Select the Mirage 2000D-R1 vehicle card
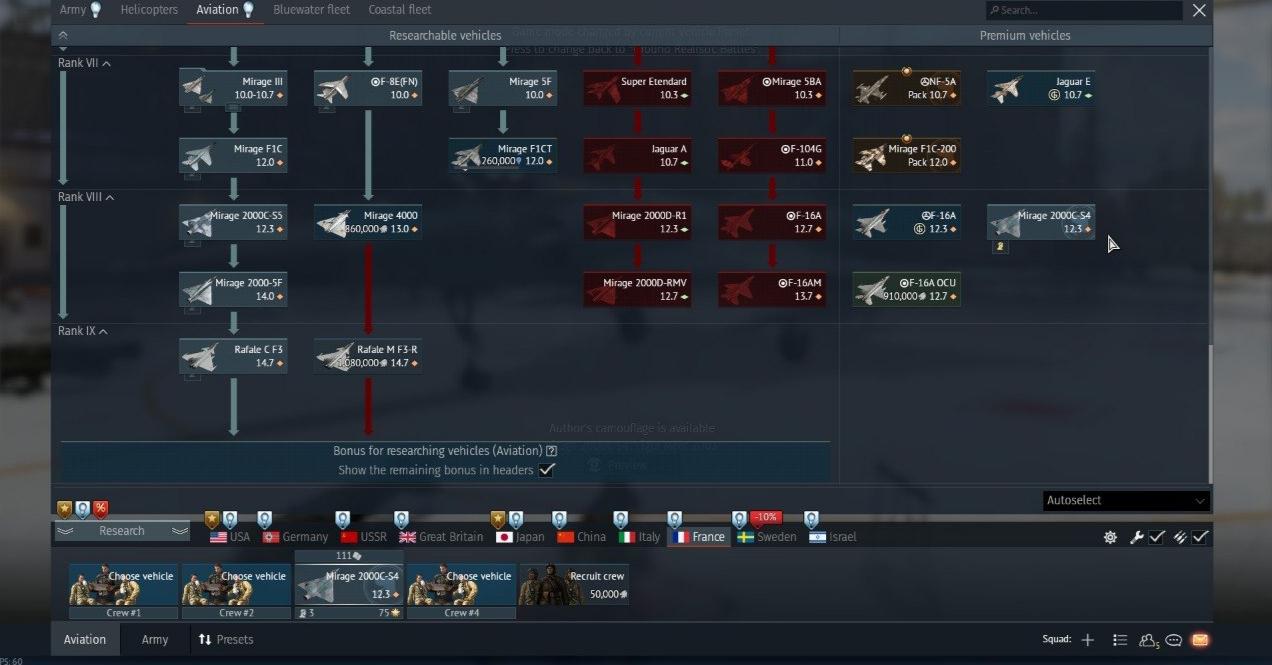 click(x=638, y=222)
